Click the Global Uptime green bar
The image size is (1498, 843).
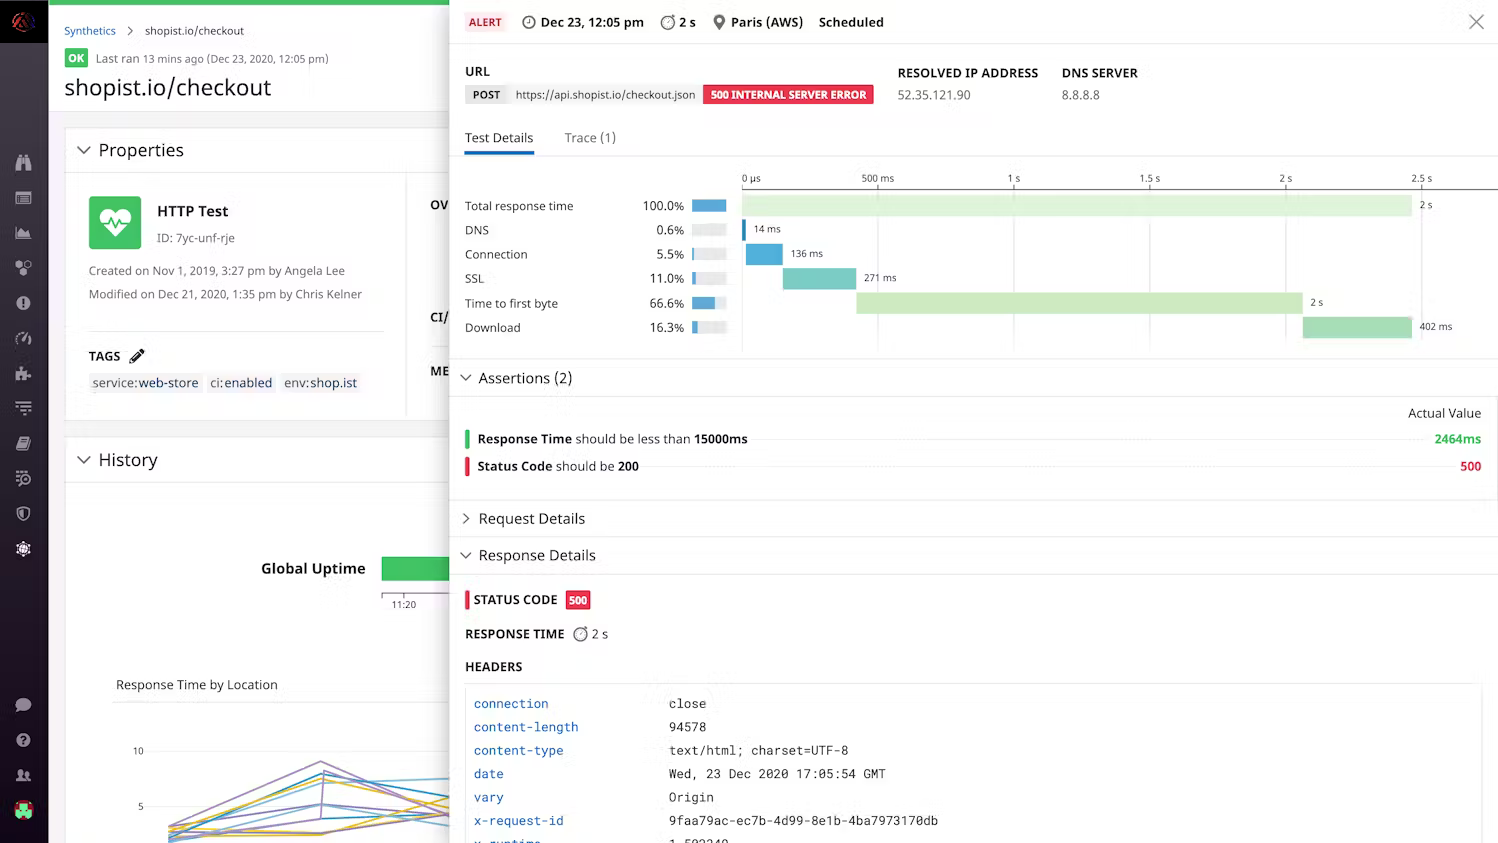415,568
